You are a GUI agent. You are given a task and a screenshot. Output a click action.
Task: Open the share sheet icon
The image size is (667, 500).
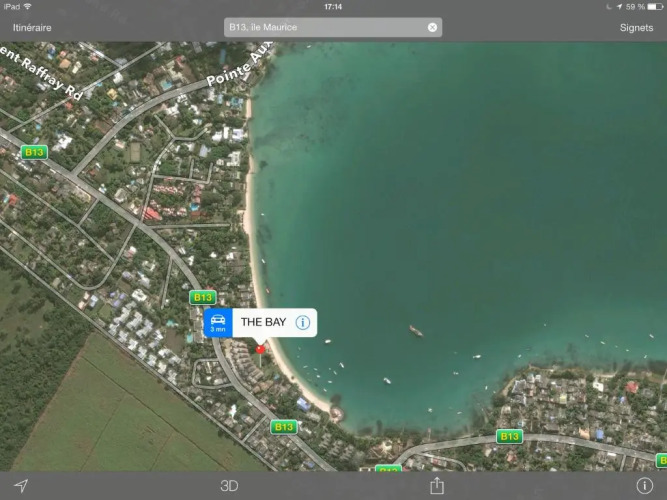(x=436, y=485)
